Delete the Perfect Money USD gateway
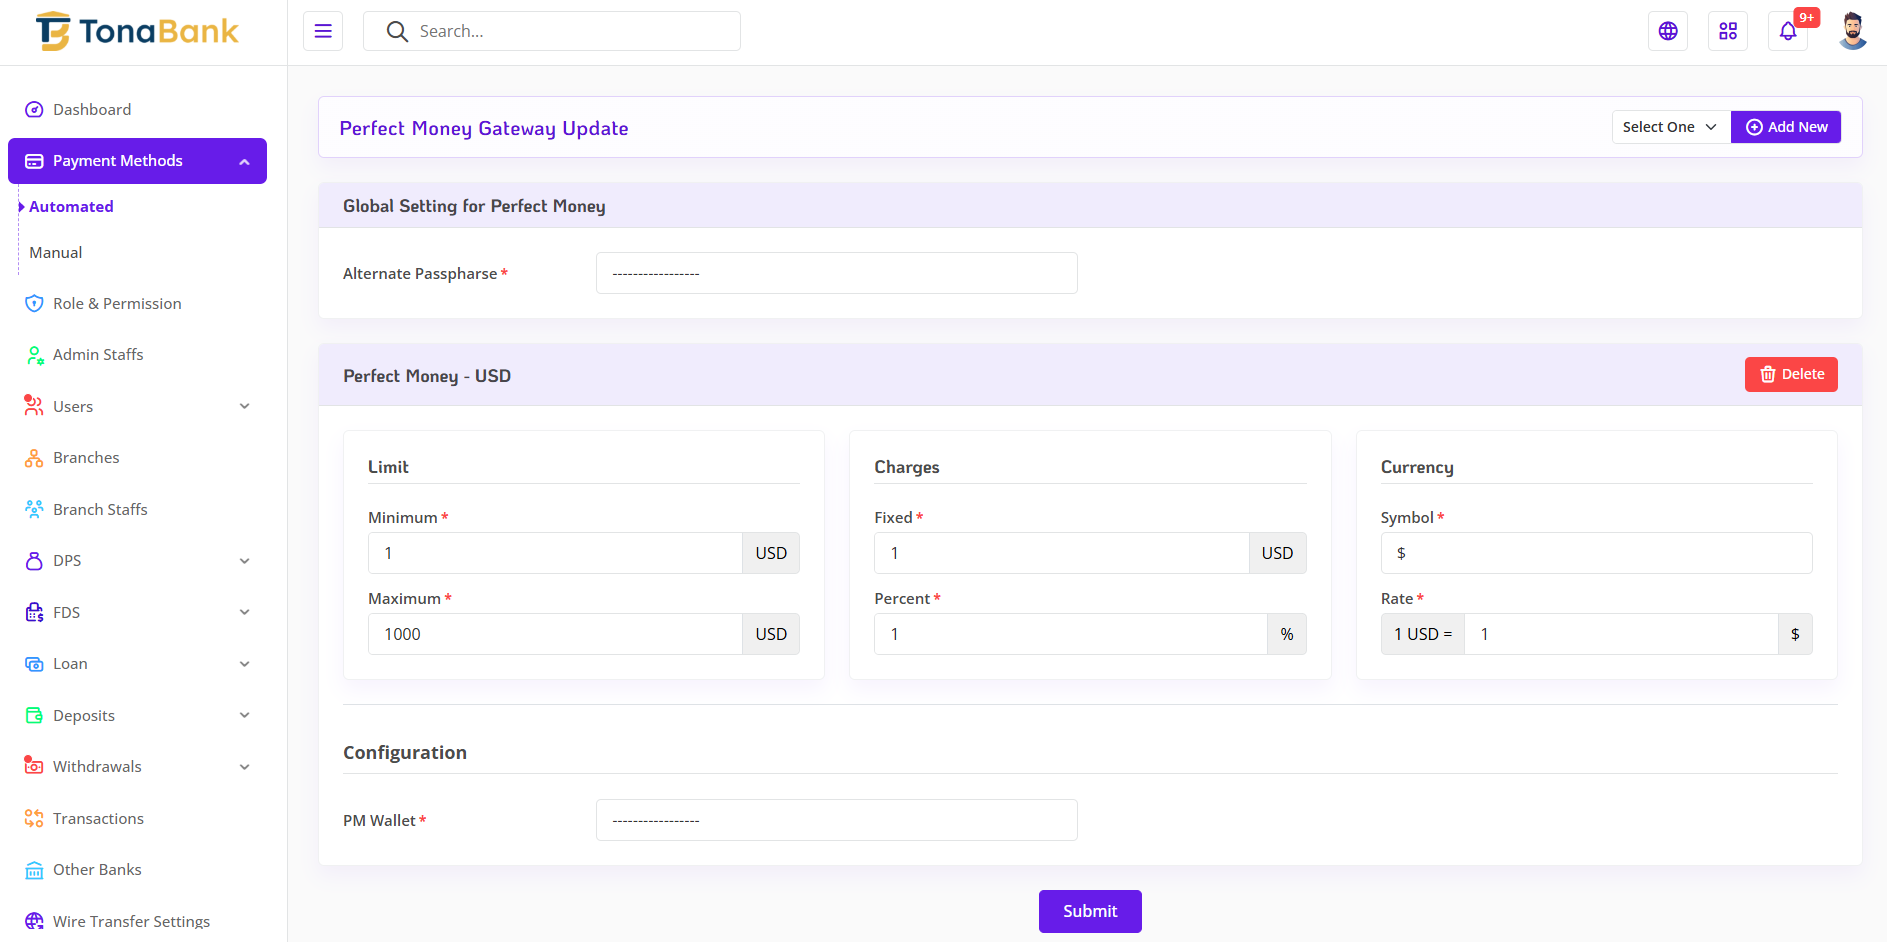Image resolution: width=1887 pixels, height=942 pixels. coord(1790,375)
